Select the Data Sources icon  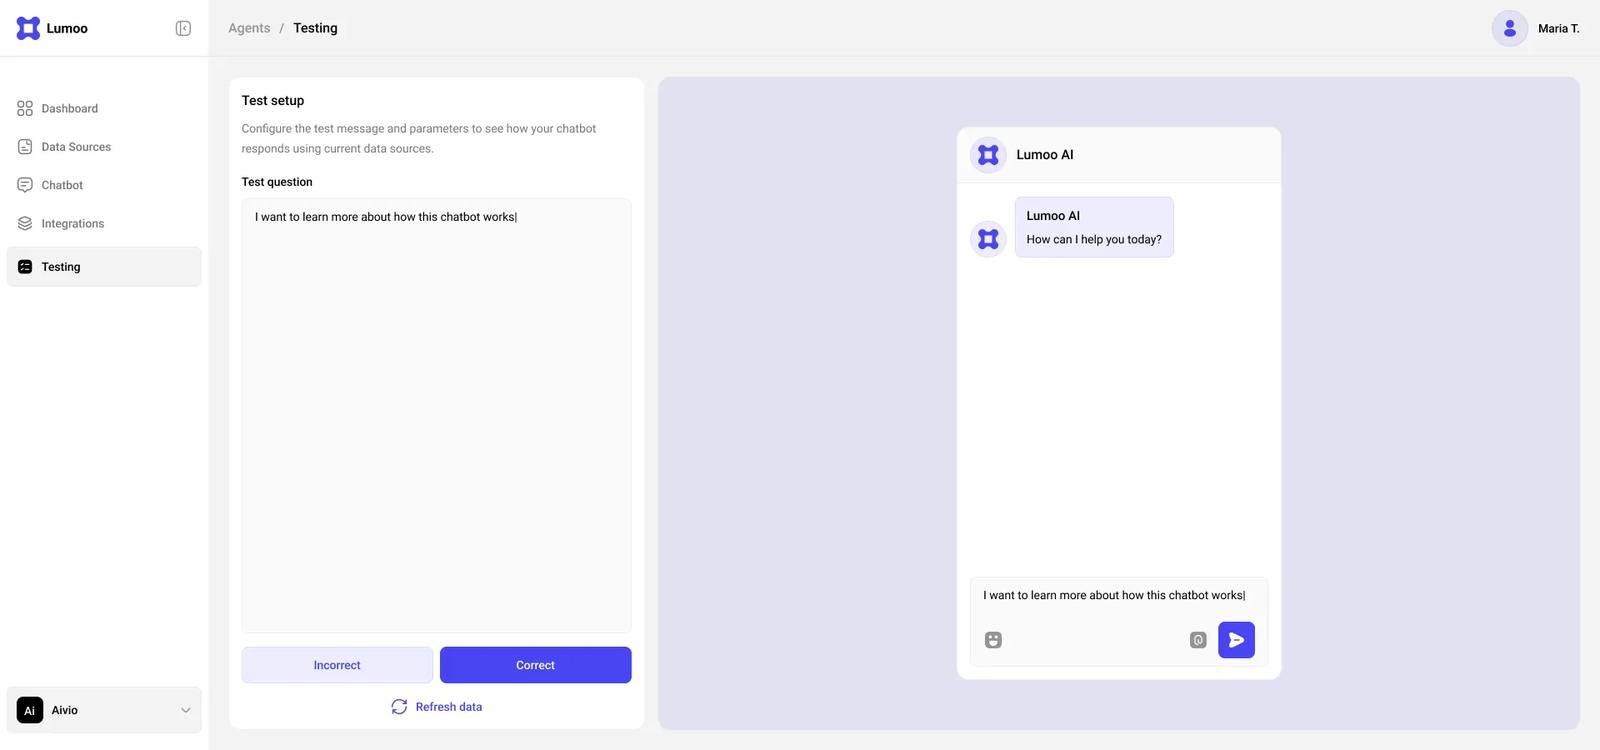click(x=25, y=147)
